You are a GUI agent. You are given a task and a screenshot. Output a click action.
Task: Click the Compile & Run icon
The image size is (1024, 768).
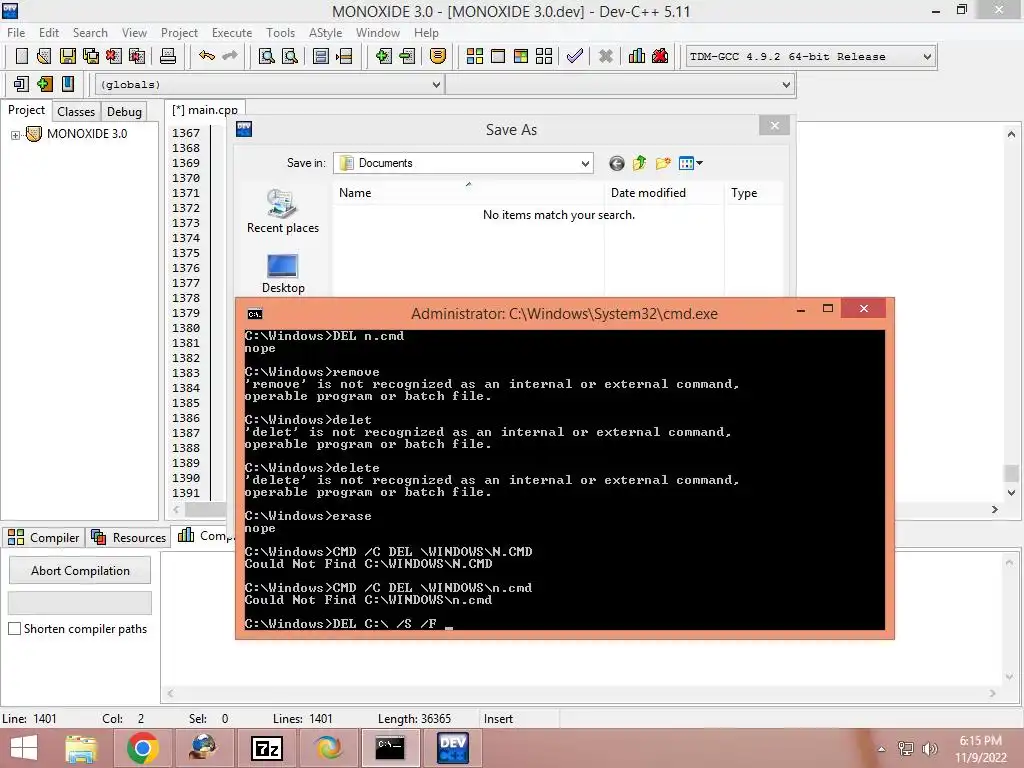point(520,56)
